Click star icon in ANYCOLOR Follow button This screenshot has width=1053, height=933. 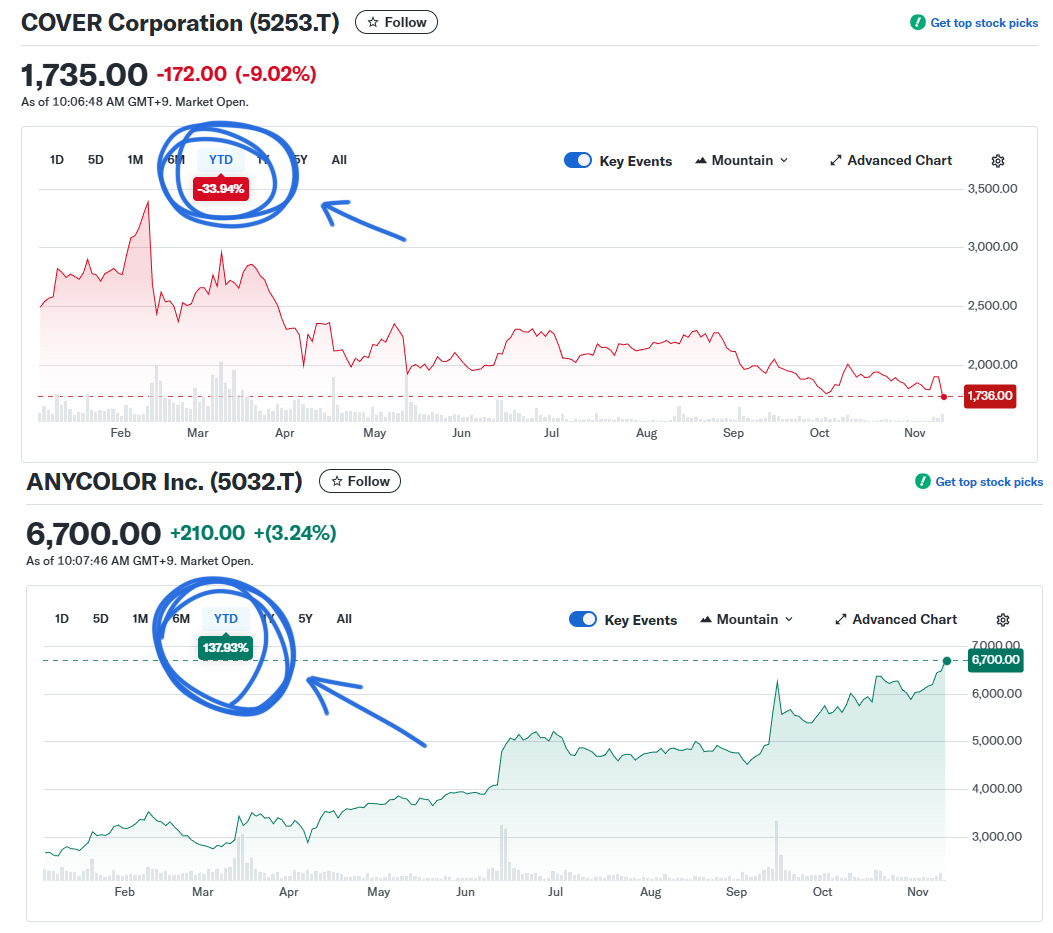(337, 481)
